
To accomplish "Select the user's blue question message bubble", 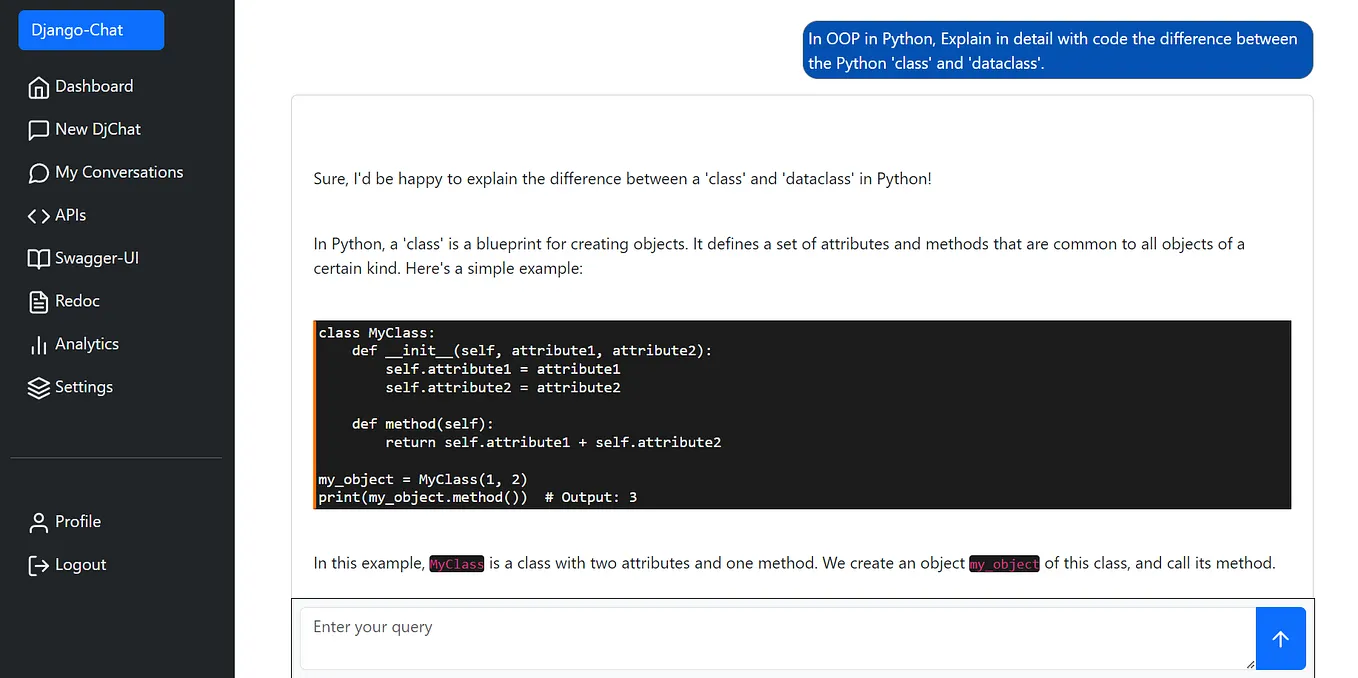I will coord(1057,50).
